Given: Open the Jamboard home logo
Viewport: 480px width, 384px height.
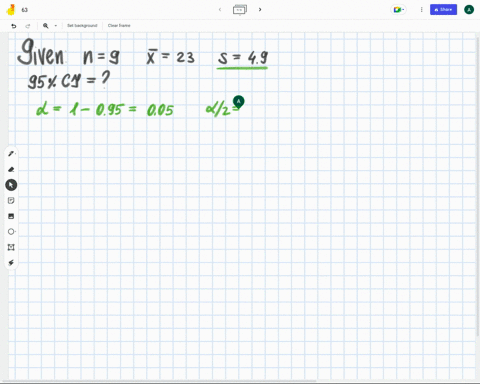Looking at the screenshot, I should pyautogui.click(x=11, y=10).
